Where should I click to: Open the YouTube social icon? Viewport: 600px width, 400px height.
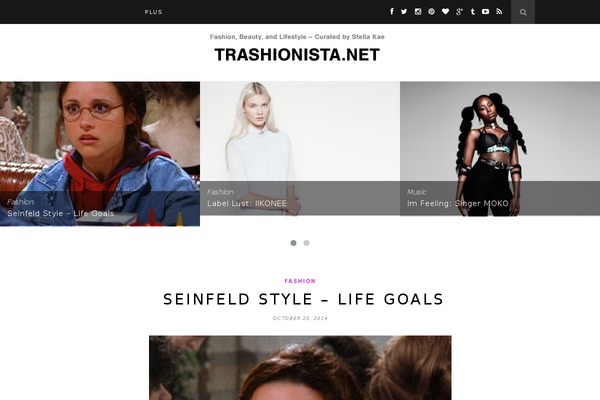[x=485, y=11]
